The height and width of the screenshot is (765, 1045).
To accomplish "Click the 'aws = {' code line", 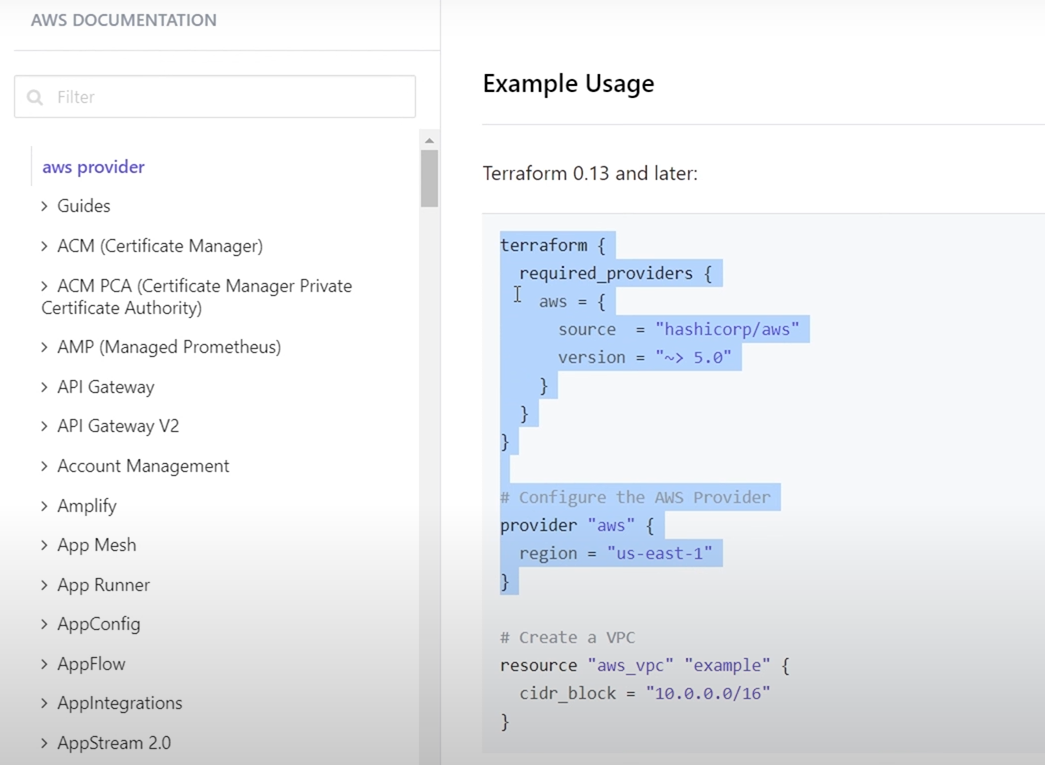I will tap(572, 301).
